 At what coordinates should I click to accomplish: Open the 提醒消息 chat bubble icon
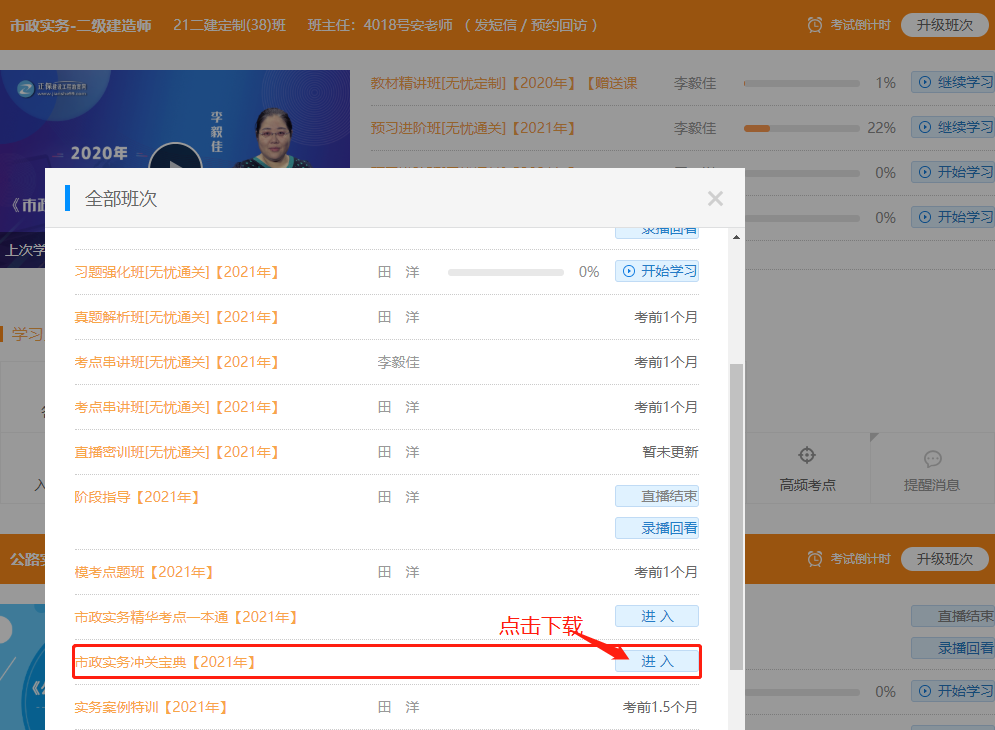tap(932, 459)
